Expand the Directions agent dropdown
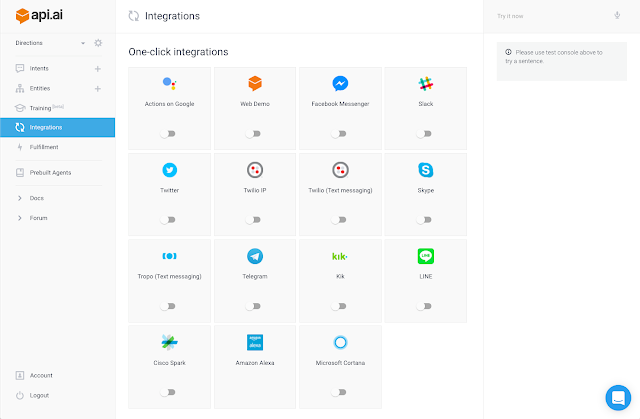 point(83,43)
